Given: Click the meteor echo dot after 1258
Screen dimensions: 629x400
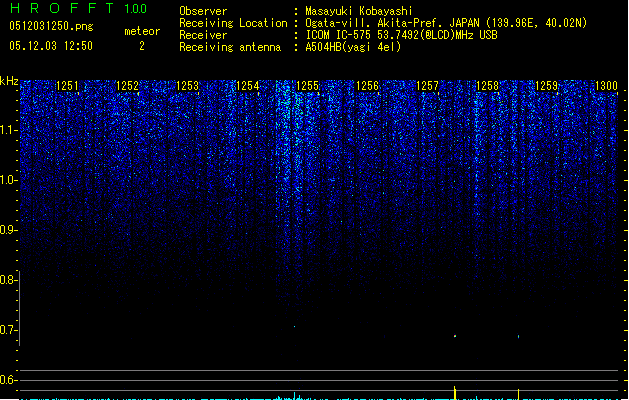Looking at the screenshot, I should 518,337.
